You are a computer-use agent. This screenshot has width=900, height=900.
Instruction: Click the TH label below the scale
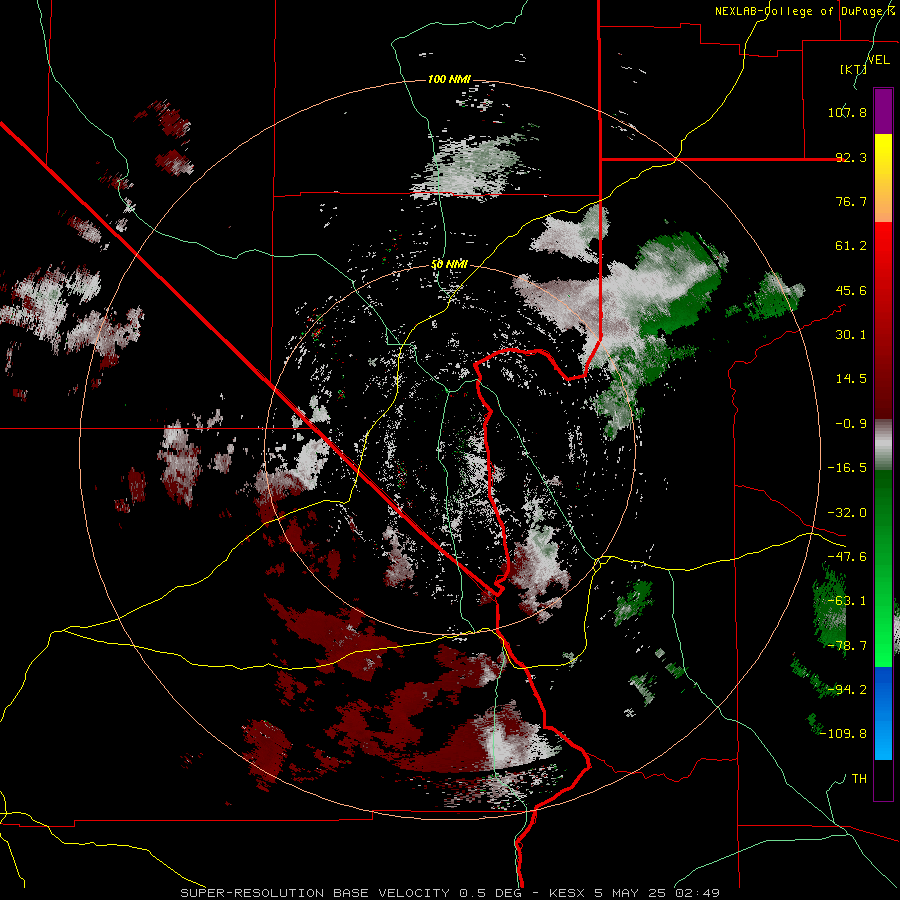coord(859,779)
